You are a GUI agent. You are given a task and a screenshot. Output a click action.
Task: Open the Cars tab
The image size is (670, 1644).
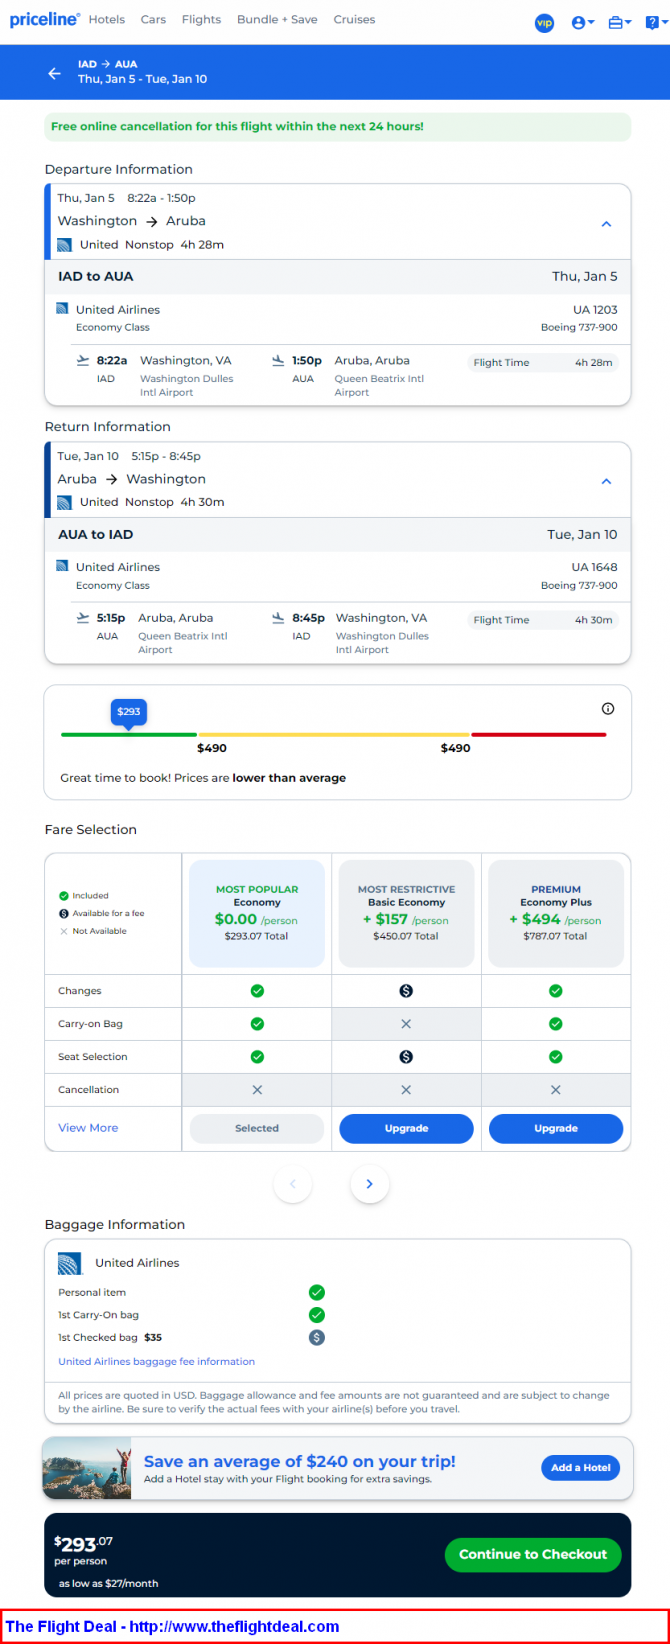click(153, 19)
